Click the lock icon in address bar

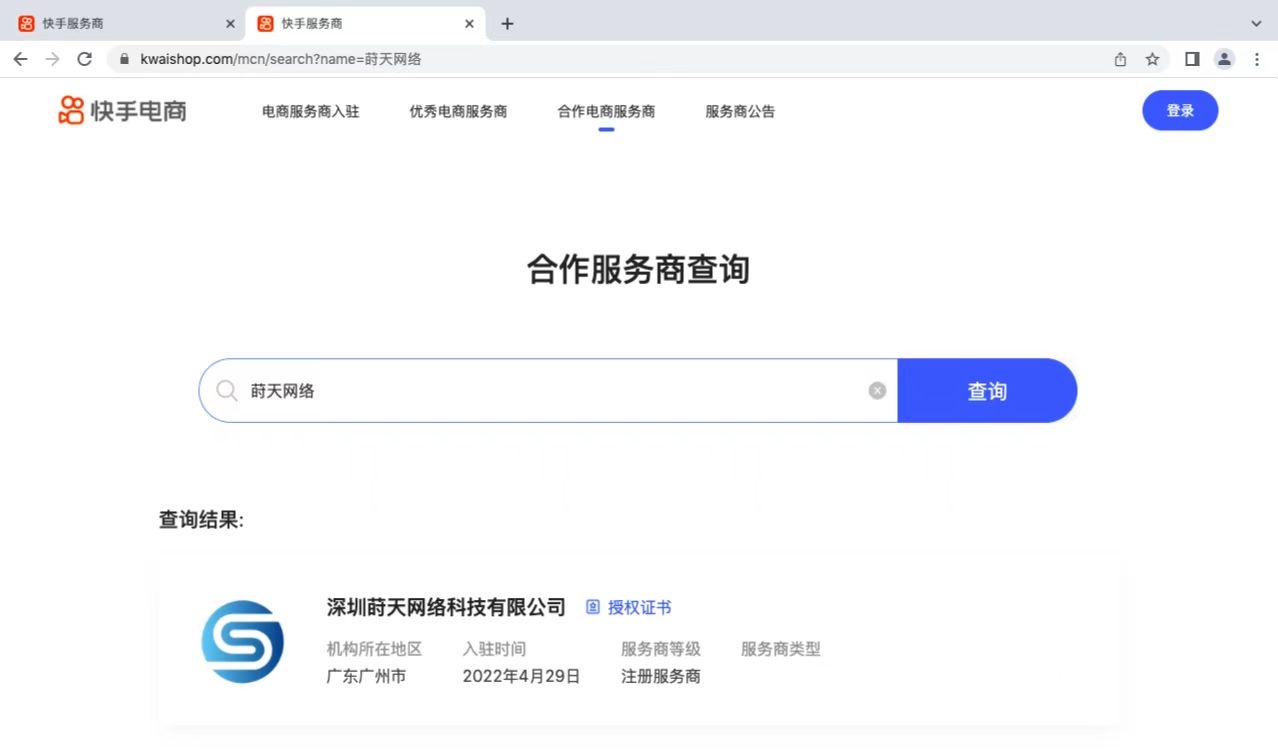tap(125, 59)
